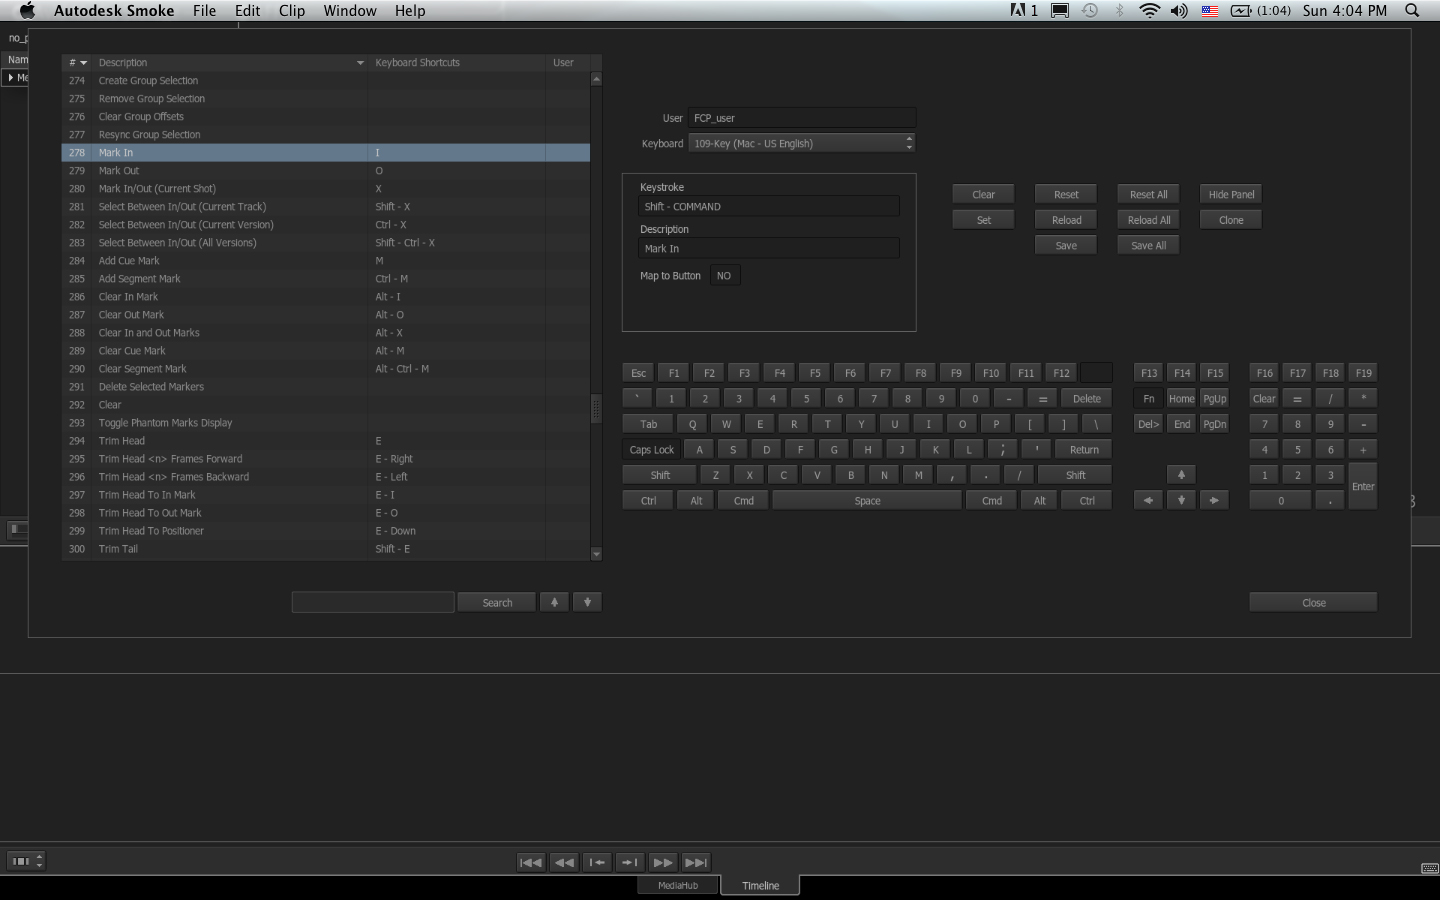Open the Keyboard layout dropdown

[x=801, y=144]
